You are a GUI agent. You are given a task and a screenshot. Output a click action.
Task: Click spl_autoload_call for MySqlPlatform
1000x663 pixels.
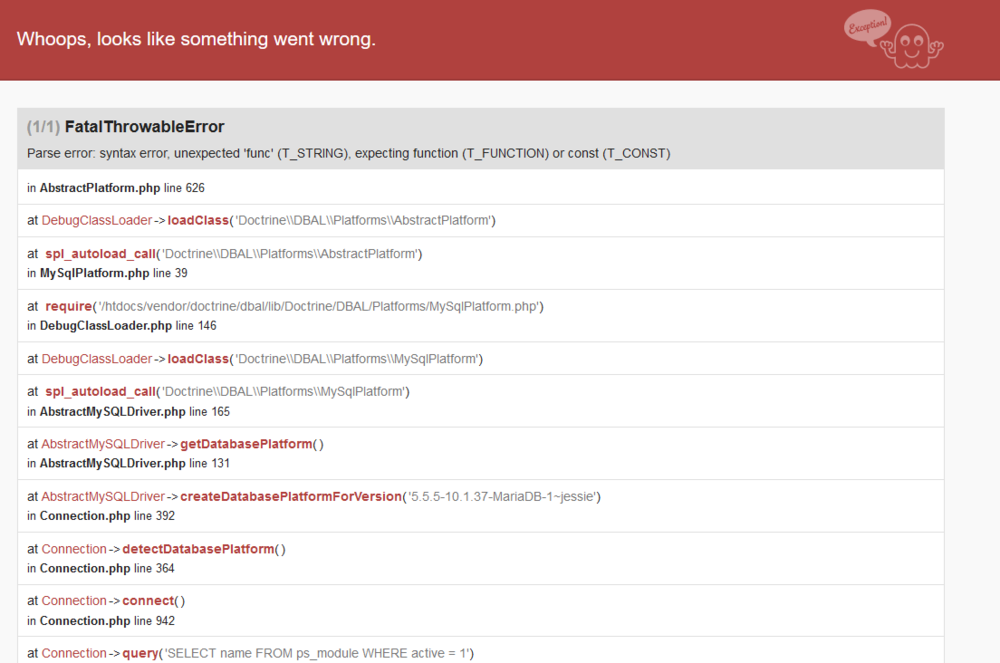tap(101, 391)
